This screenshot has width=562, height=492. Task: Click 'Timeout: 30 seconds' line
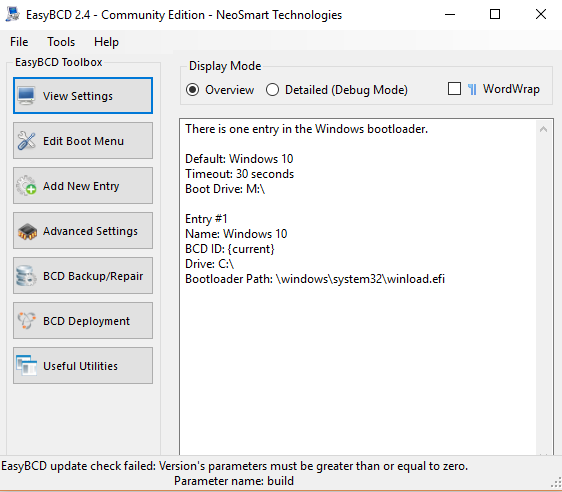239,174
